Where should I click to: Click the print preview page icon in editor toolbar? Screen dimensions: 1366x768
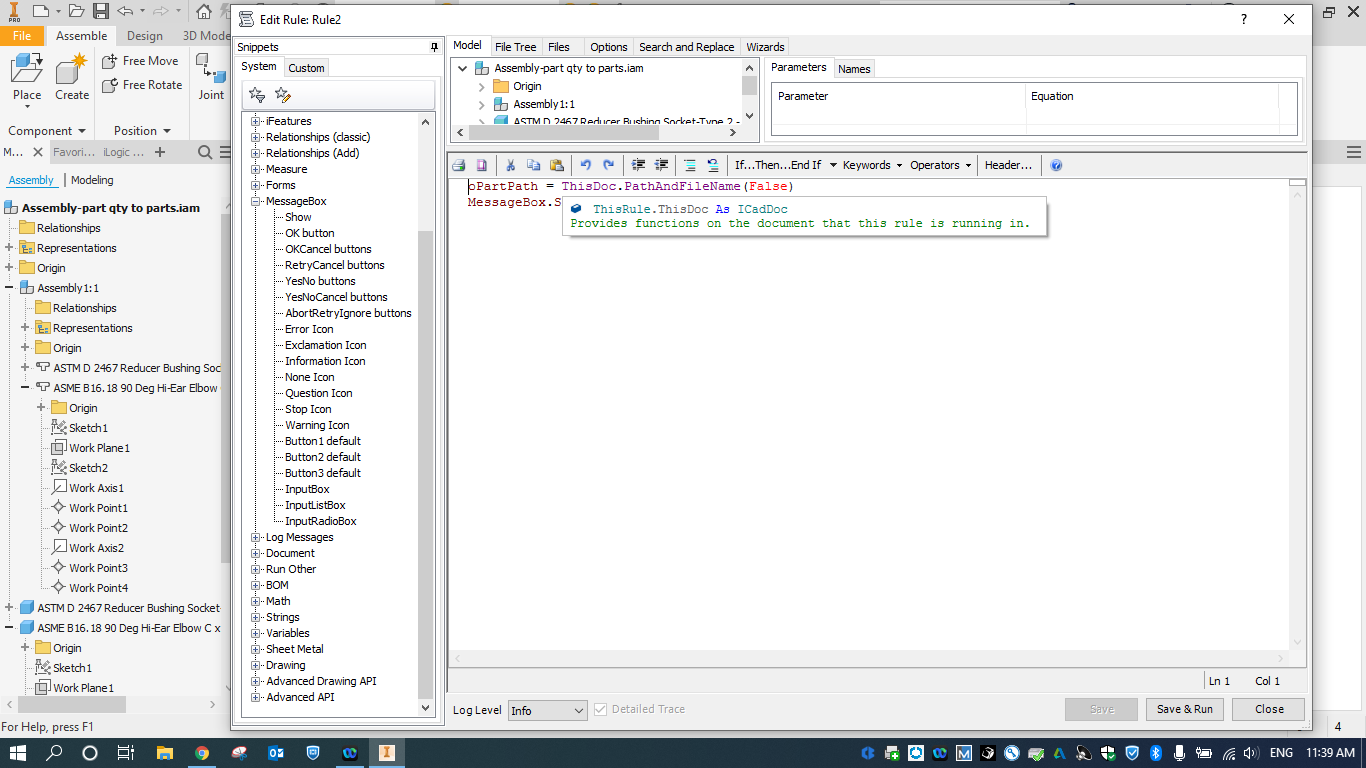tap(481, 165)
